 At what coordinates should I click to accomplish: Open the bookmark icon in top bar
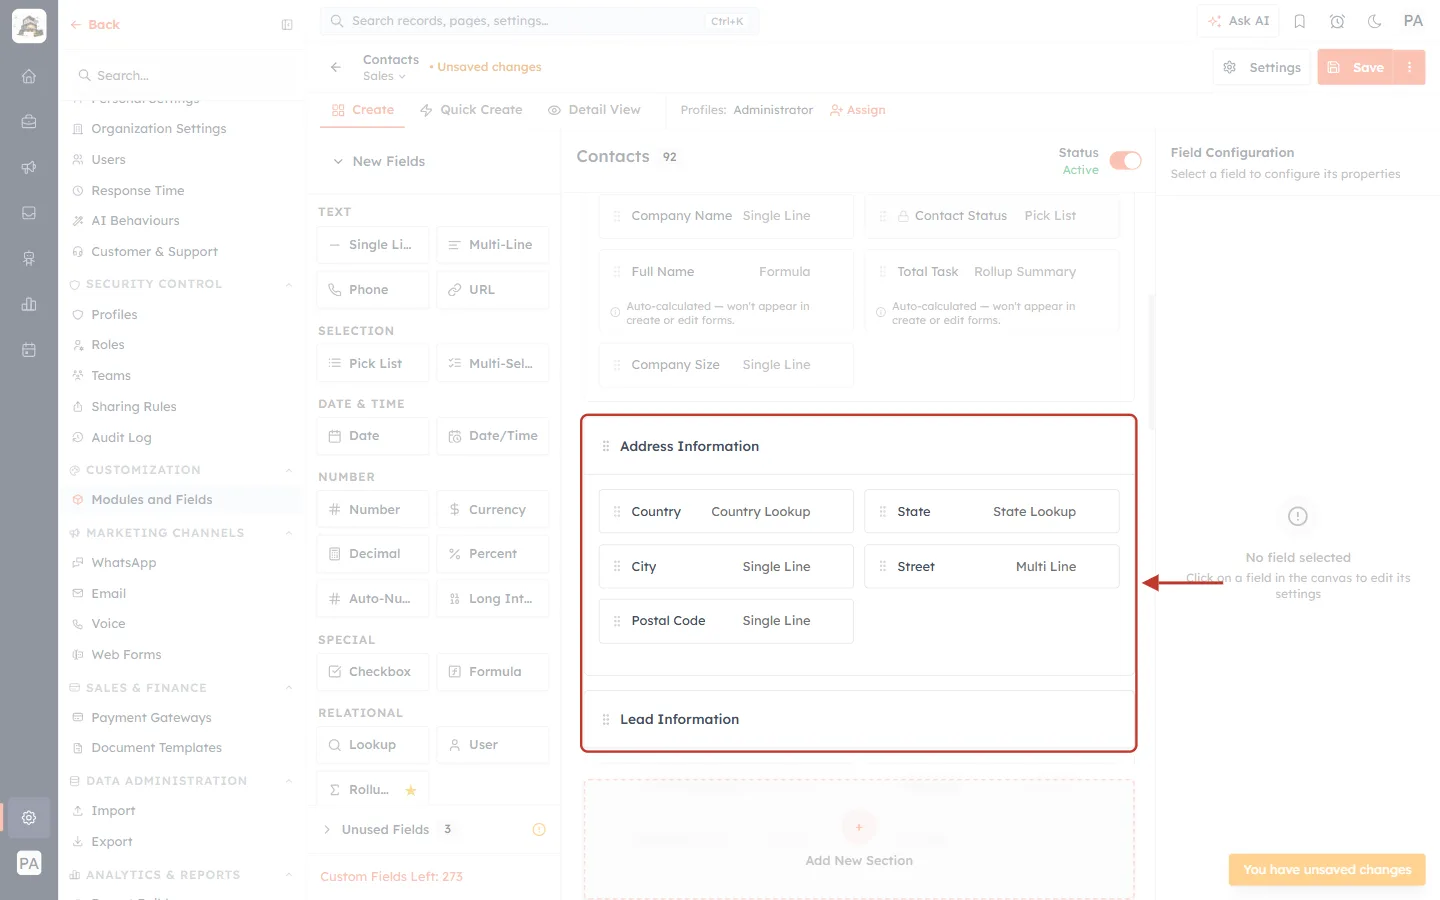tap(1300, 21)
